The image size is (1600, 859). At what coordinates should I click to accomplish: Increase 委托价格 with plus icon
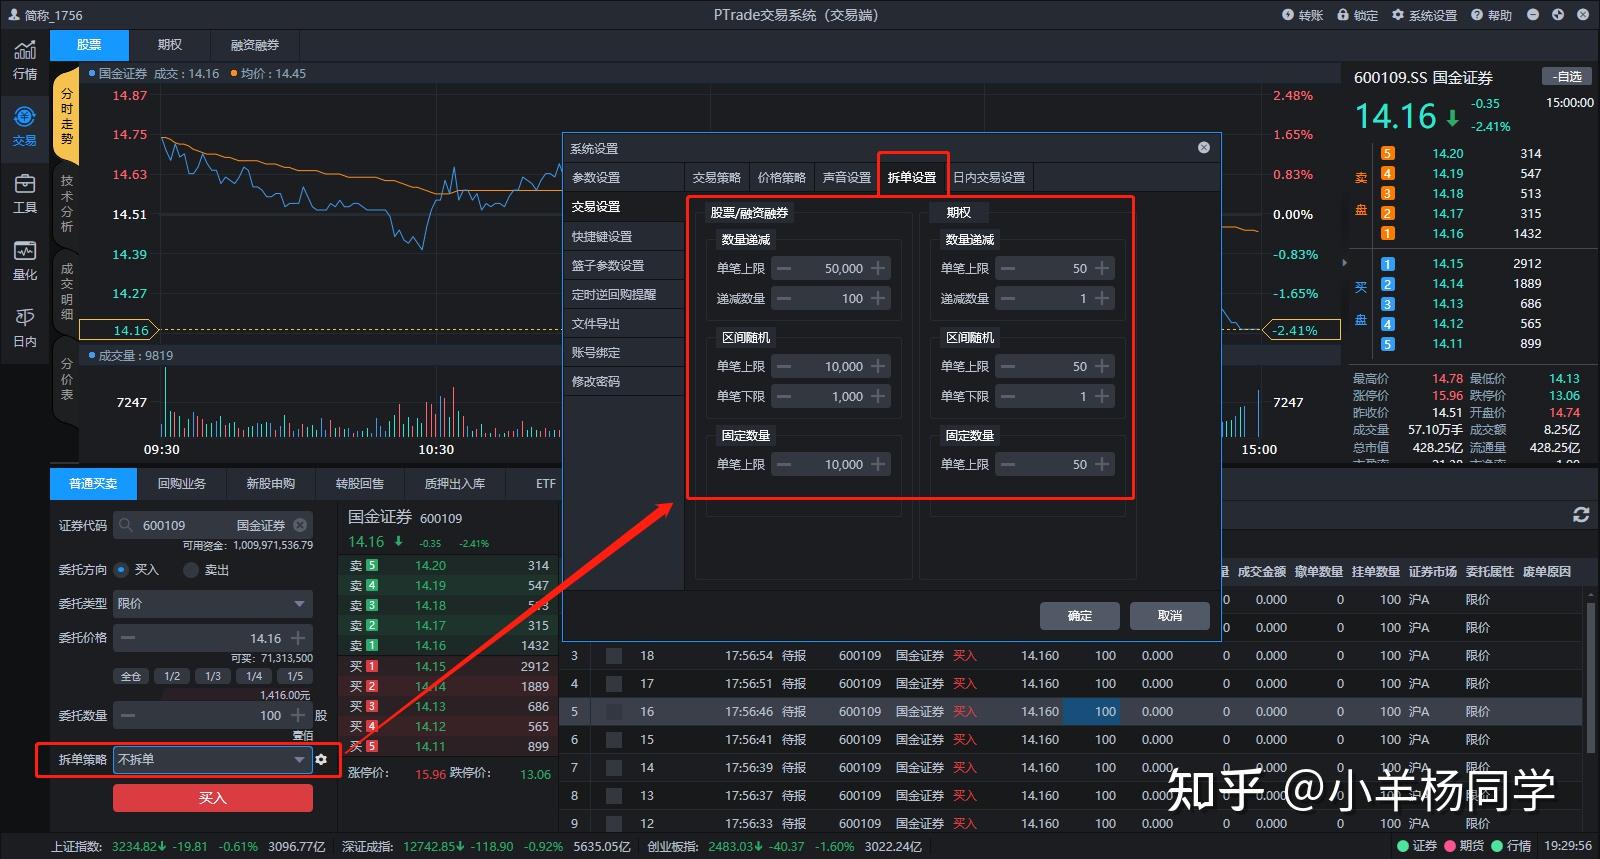(x=298, y=638)
